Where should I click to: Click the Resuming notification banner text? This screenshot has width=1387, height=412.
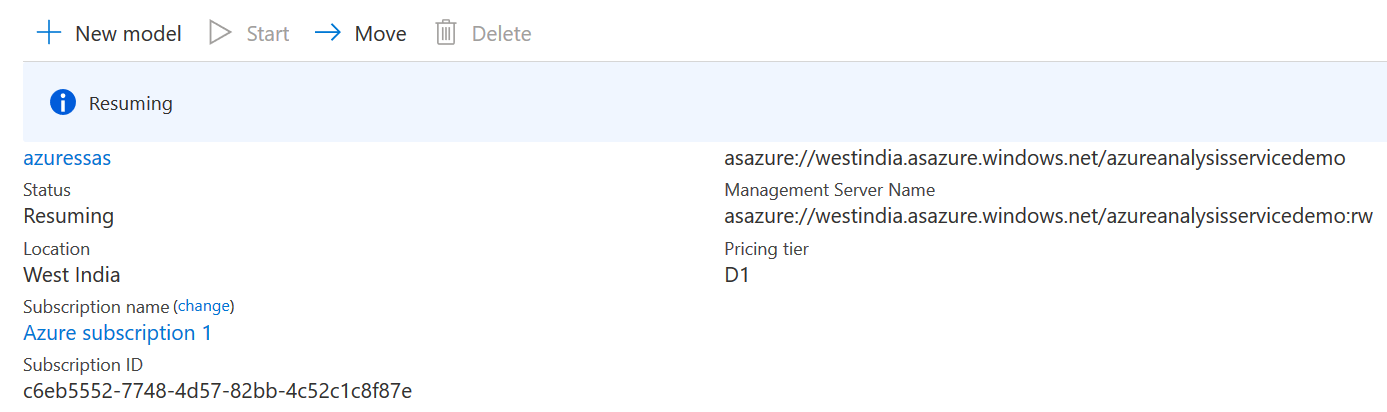pyautogui.click(x=130, y=103)
